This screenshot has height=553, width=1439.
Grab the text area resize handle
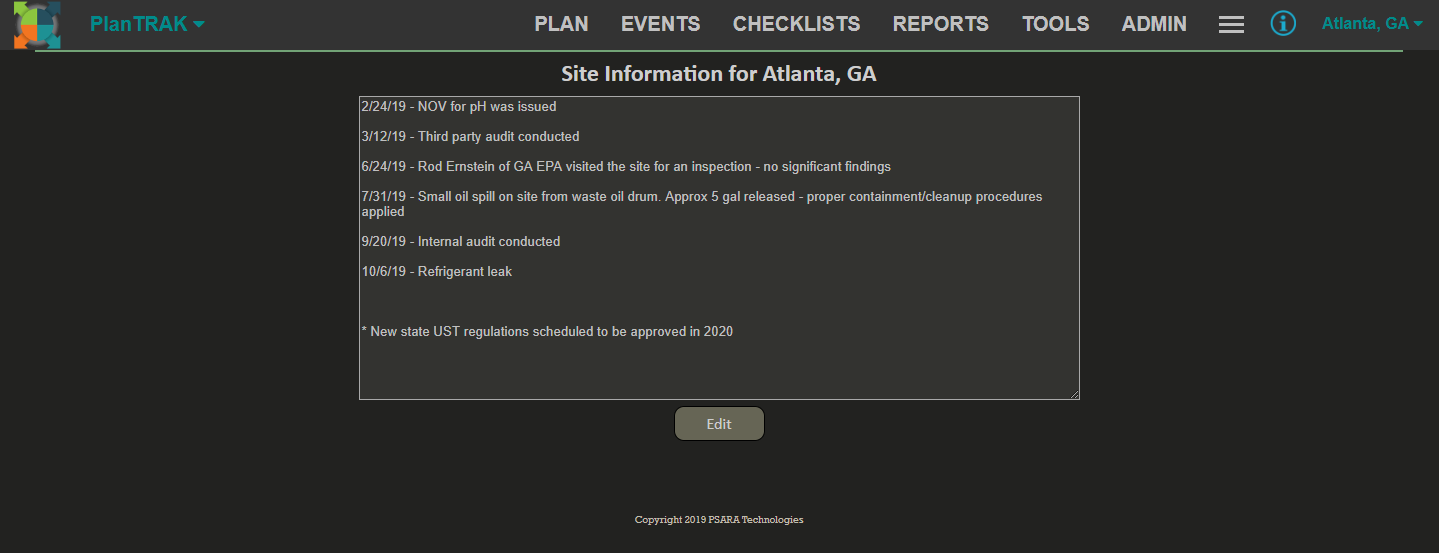coord(1074,394)
